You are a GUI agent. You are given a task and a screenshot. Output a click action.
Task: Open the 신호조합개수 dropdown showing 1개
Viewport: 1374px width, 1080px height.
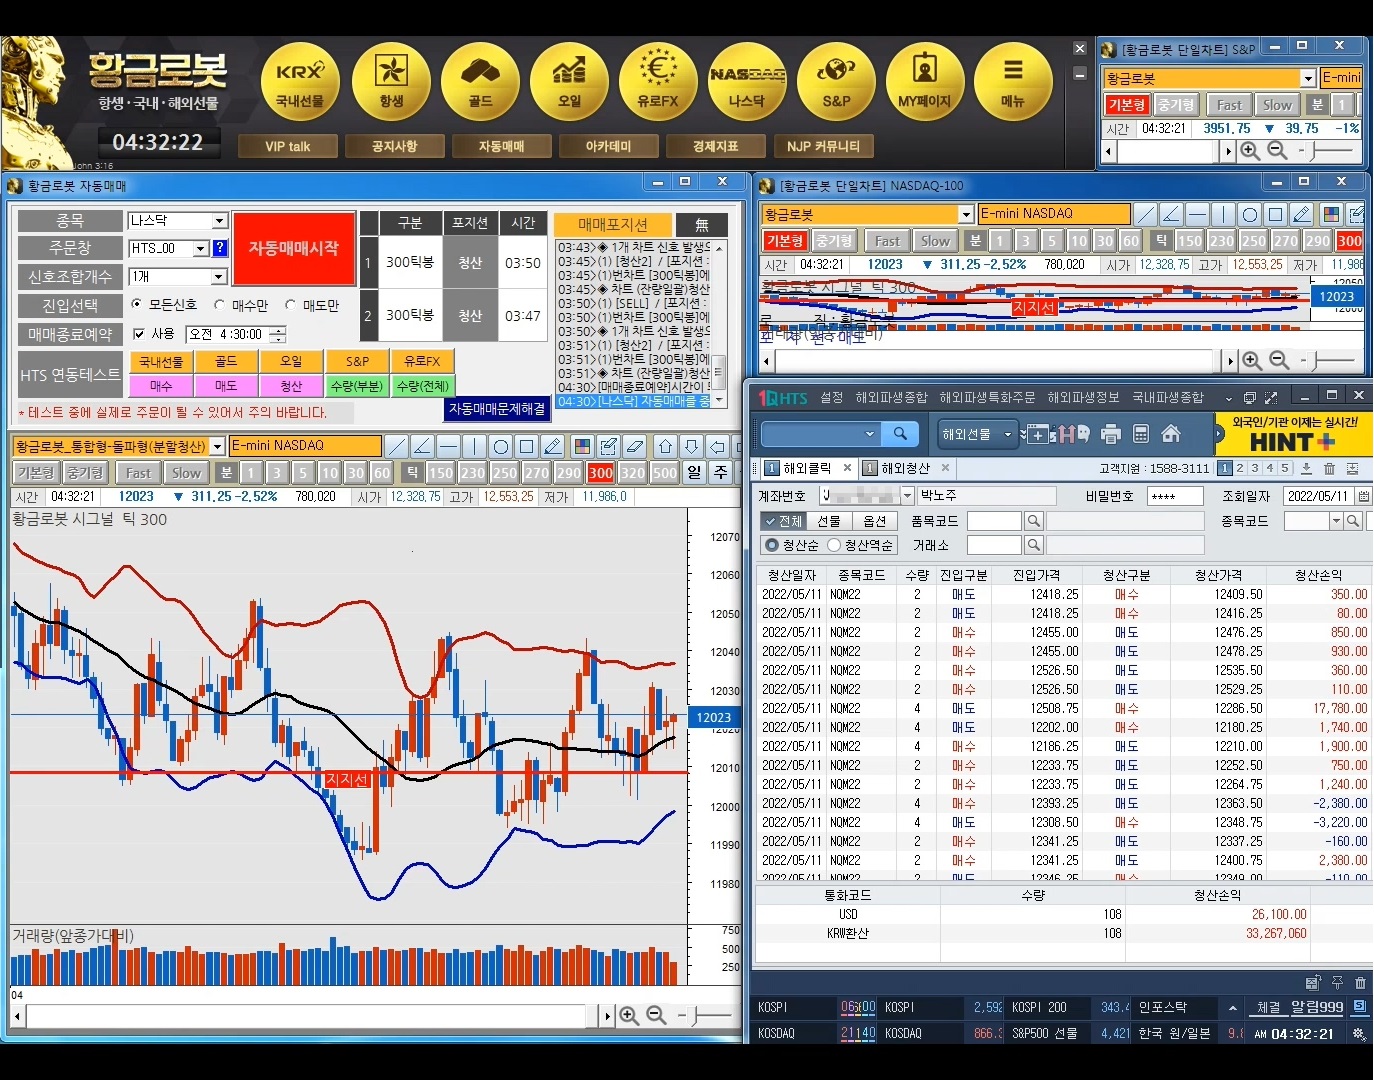tap(178, 276)
